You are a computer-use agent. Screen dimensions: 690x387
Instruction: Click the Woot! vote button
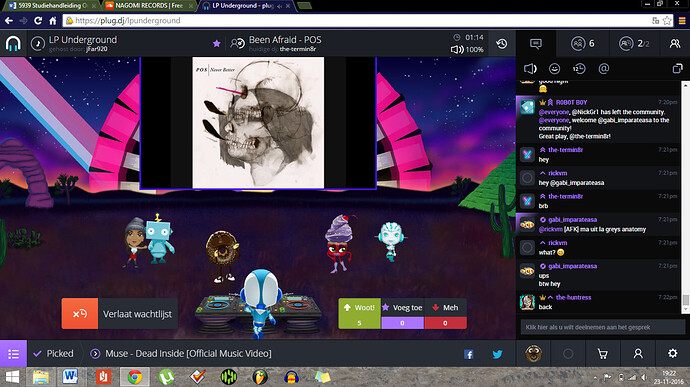pyautogui.click(x=359, y=313)
